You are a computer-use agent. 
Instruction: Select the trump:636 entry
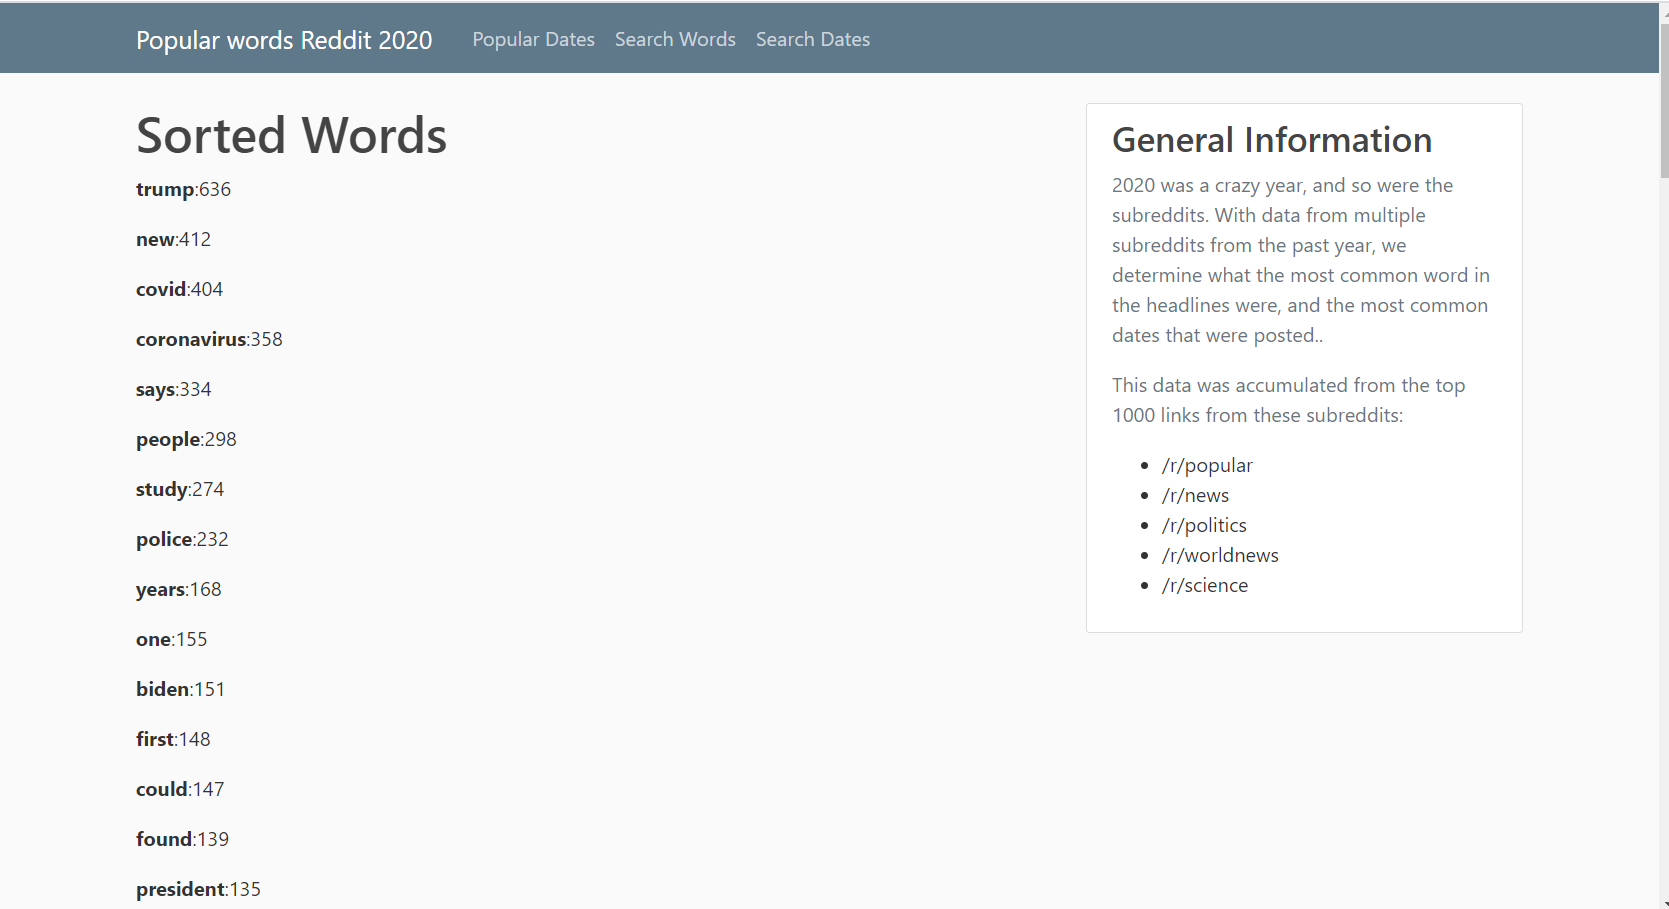[183, 189]
